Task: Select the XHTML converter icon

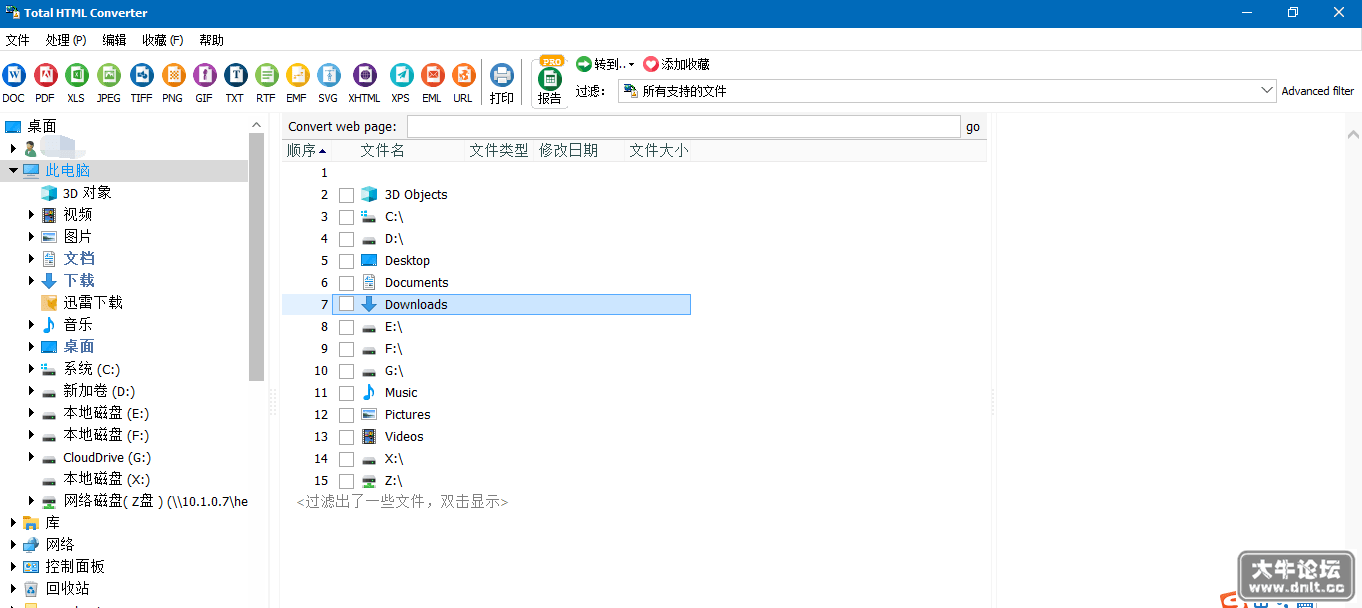Action: tap(364, 75)
